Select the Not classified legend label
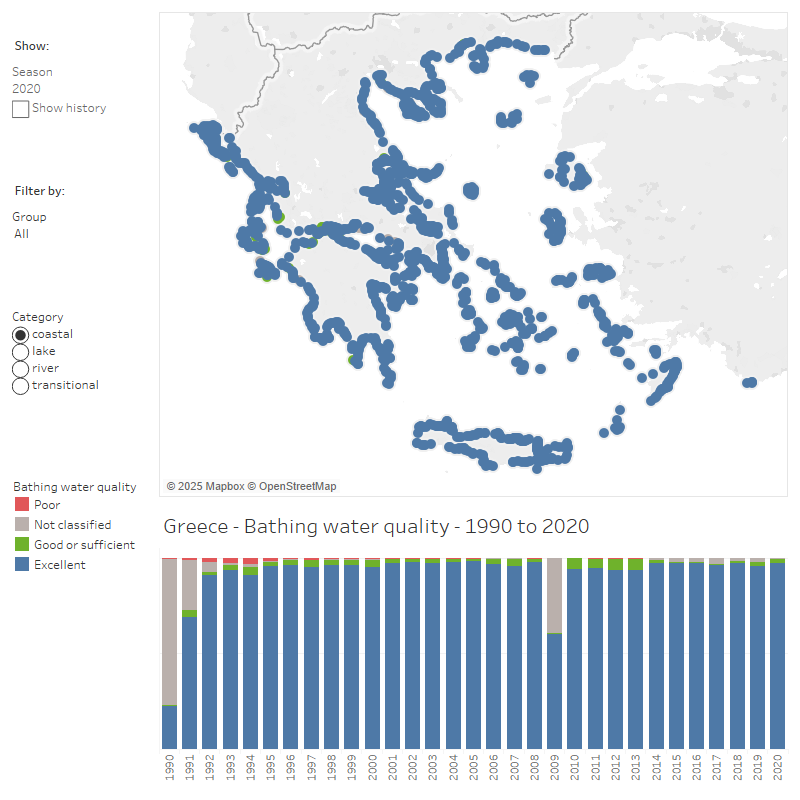800x800 pixels. coord(72,524)
